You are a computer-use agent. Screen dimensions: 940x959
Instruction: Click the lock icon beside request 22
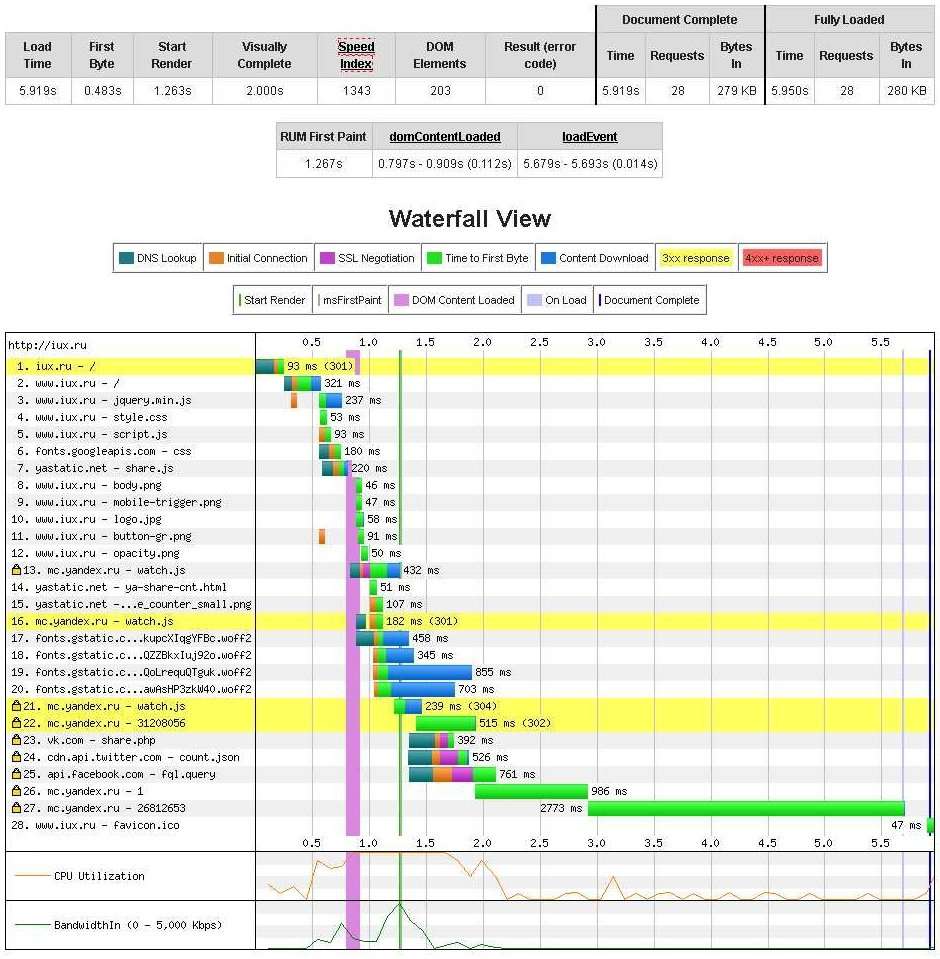tap(17, 723)
